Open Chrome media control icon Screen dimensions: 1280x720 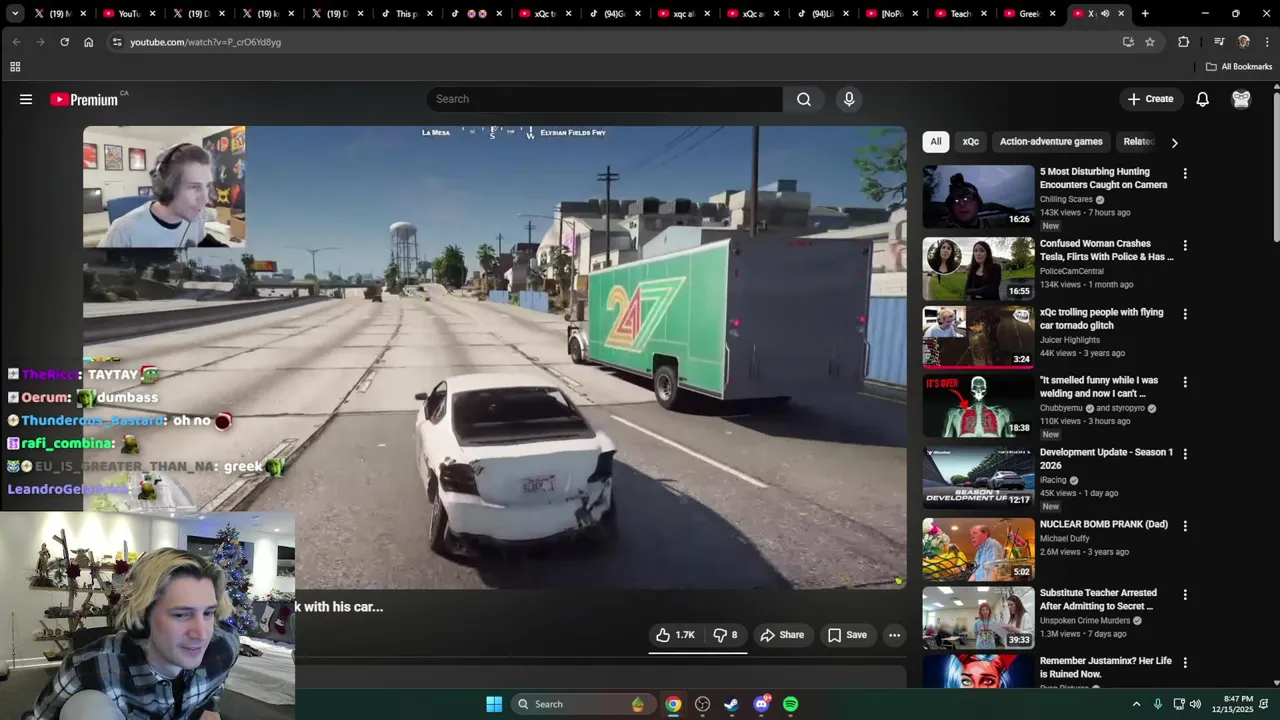[x=1219, y=42]
